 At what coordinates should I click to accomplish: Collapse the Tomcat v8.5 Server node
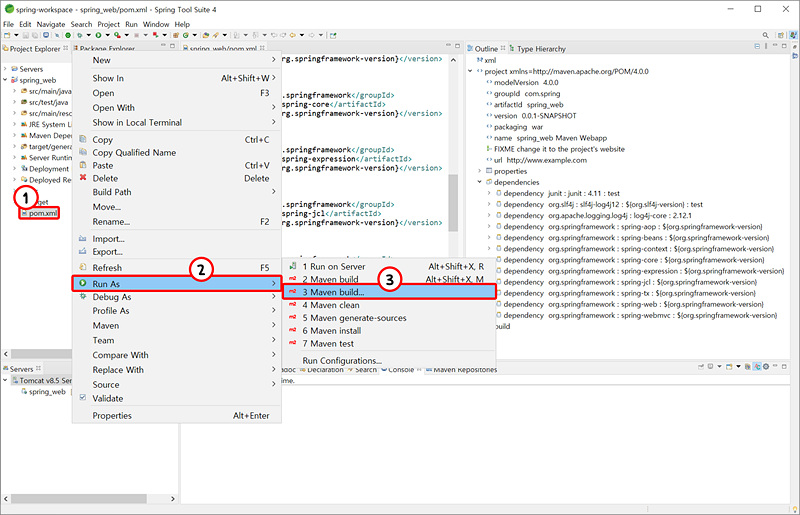click(x=5, y=380)
